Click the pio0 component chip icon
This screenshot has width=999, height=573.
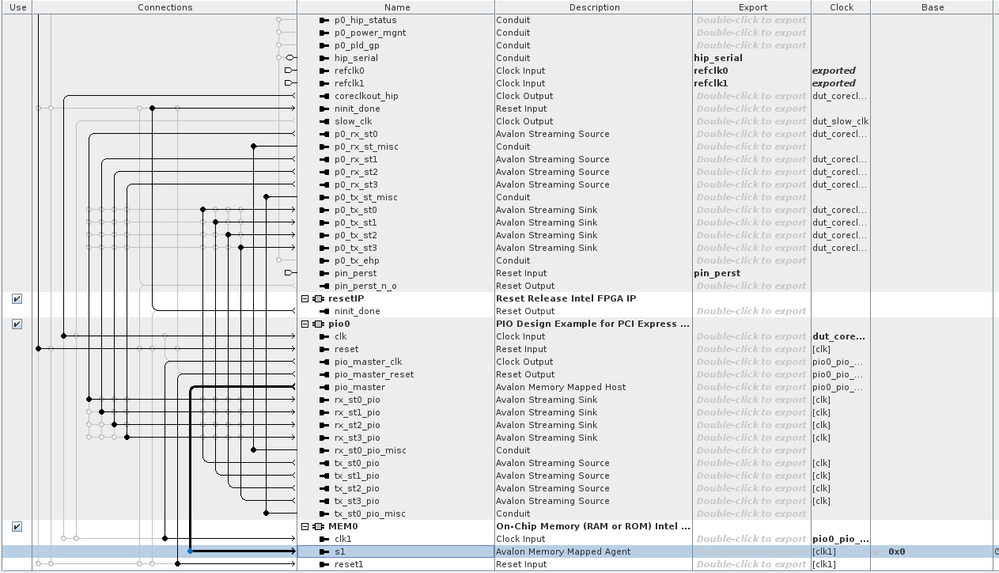[x=318, y=324]
